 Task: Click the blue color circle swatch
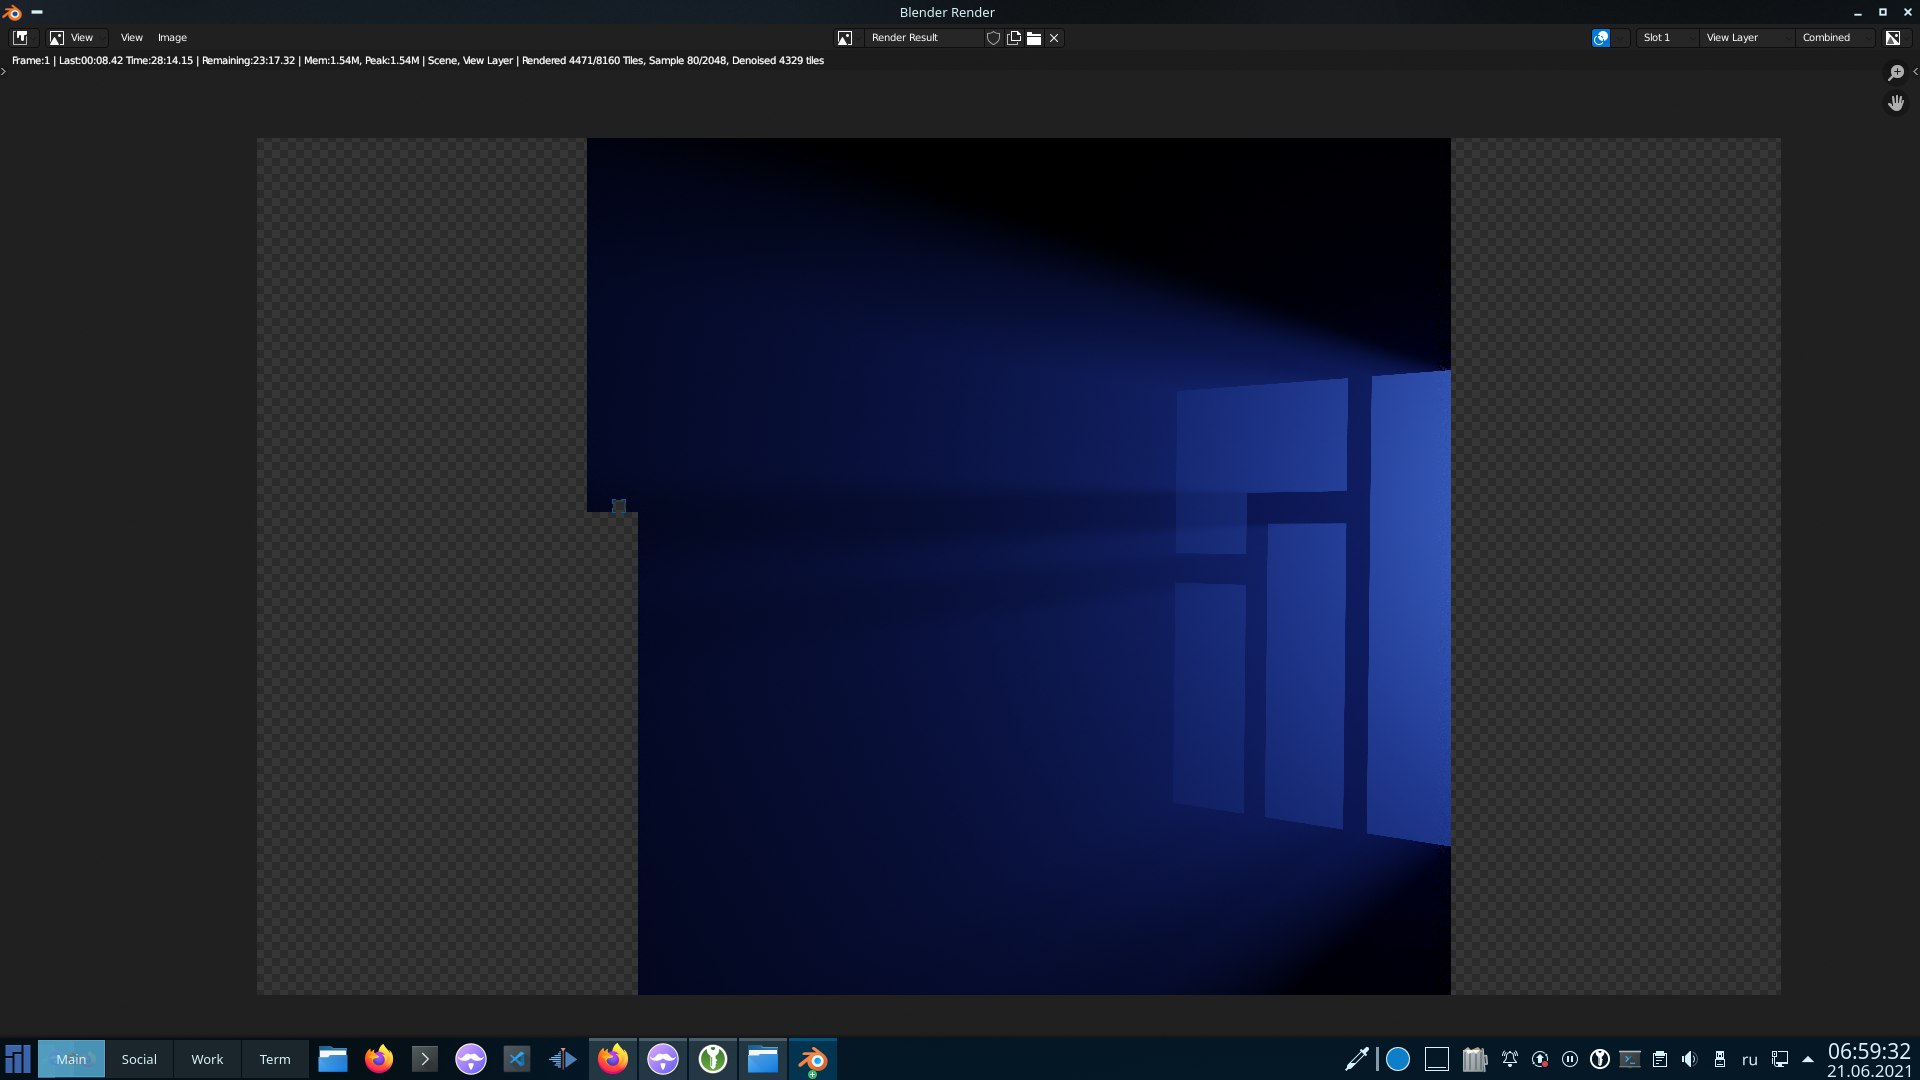1398,1059
